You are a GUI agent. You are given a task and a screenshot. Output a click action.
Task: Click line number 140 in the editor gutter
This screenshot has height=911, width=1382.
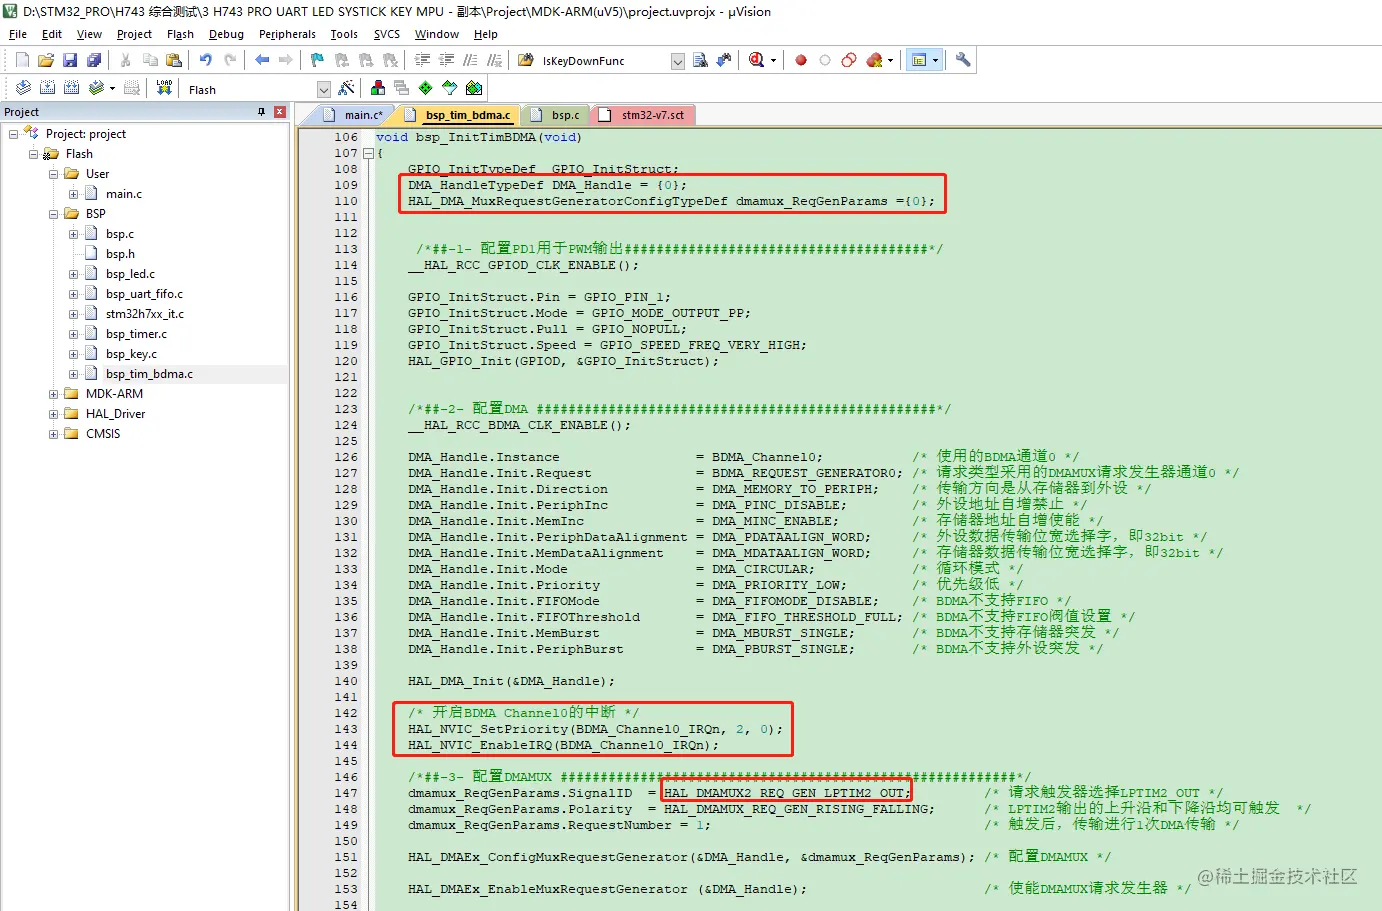[346, 681]
